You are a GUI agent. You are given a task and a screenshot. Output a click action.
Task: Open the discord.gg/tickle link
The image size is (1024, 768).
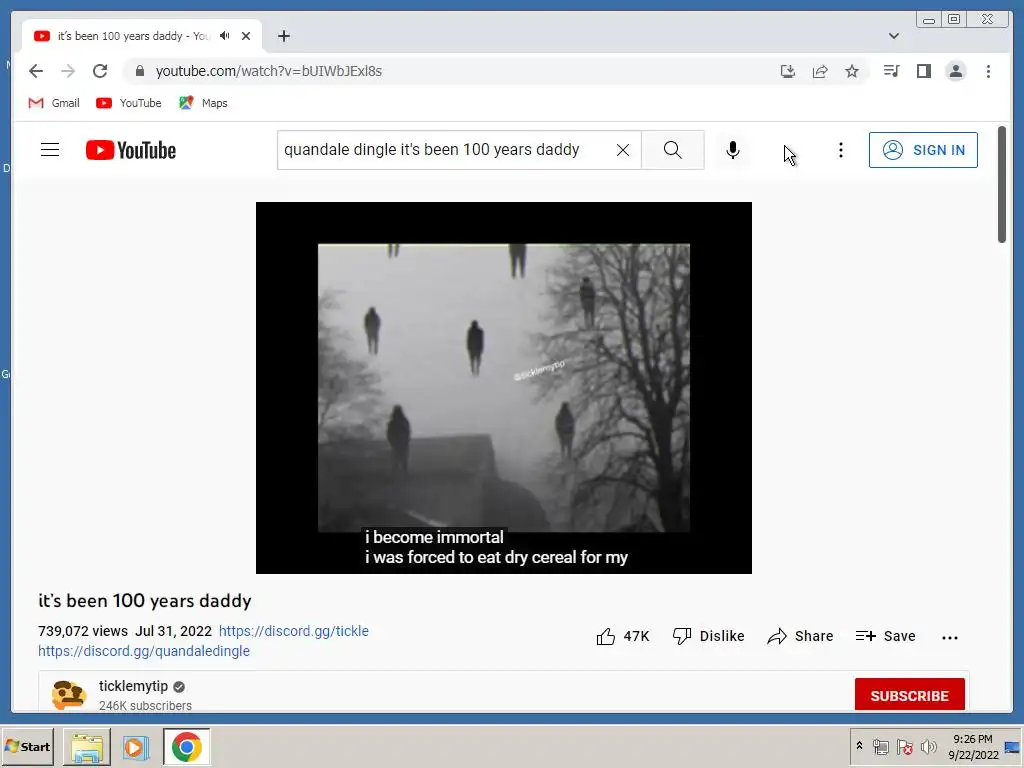coord(294,631)
